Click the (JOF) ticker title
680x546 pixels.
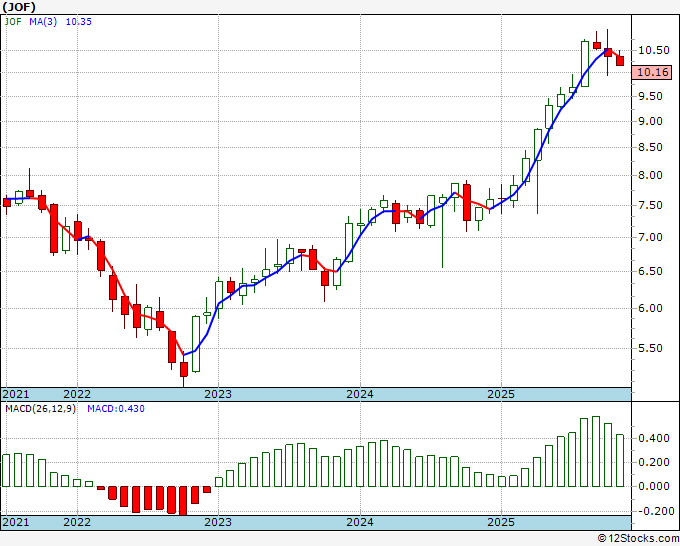[19, 7]
